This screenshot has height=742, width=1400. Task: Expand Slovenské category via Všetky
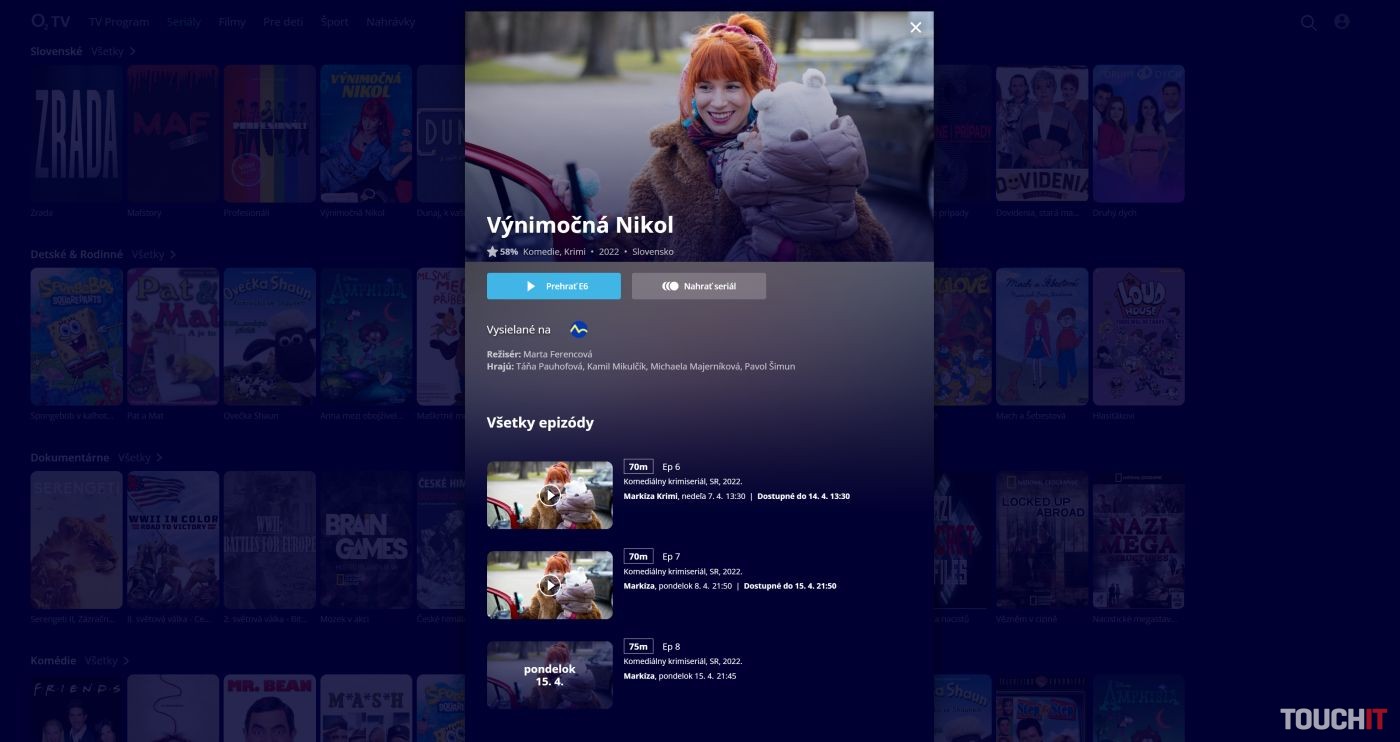pyautogui.click(x=112, y=51)
